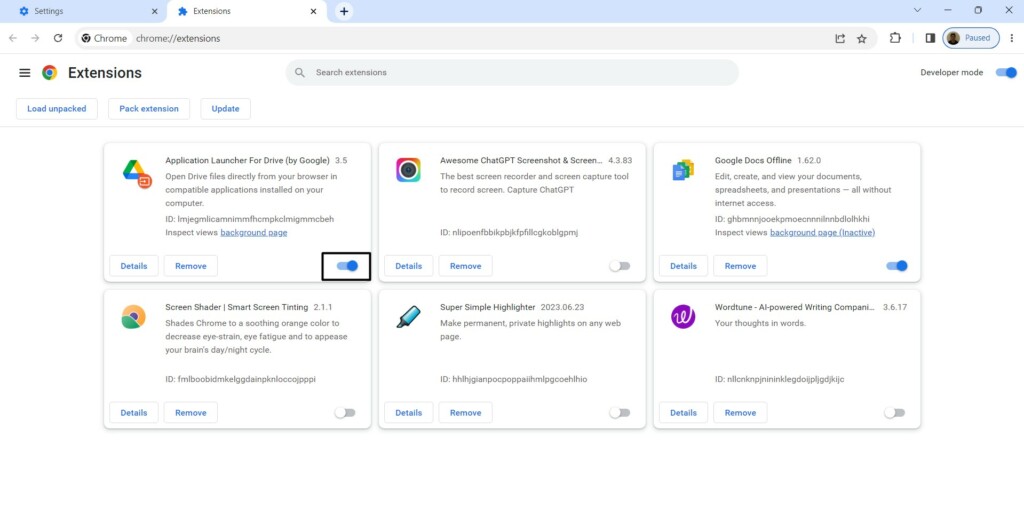Remove the Screen Shader extension
Screen dimensions: 1024x525
(190, 413)
